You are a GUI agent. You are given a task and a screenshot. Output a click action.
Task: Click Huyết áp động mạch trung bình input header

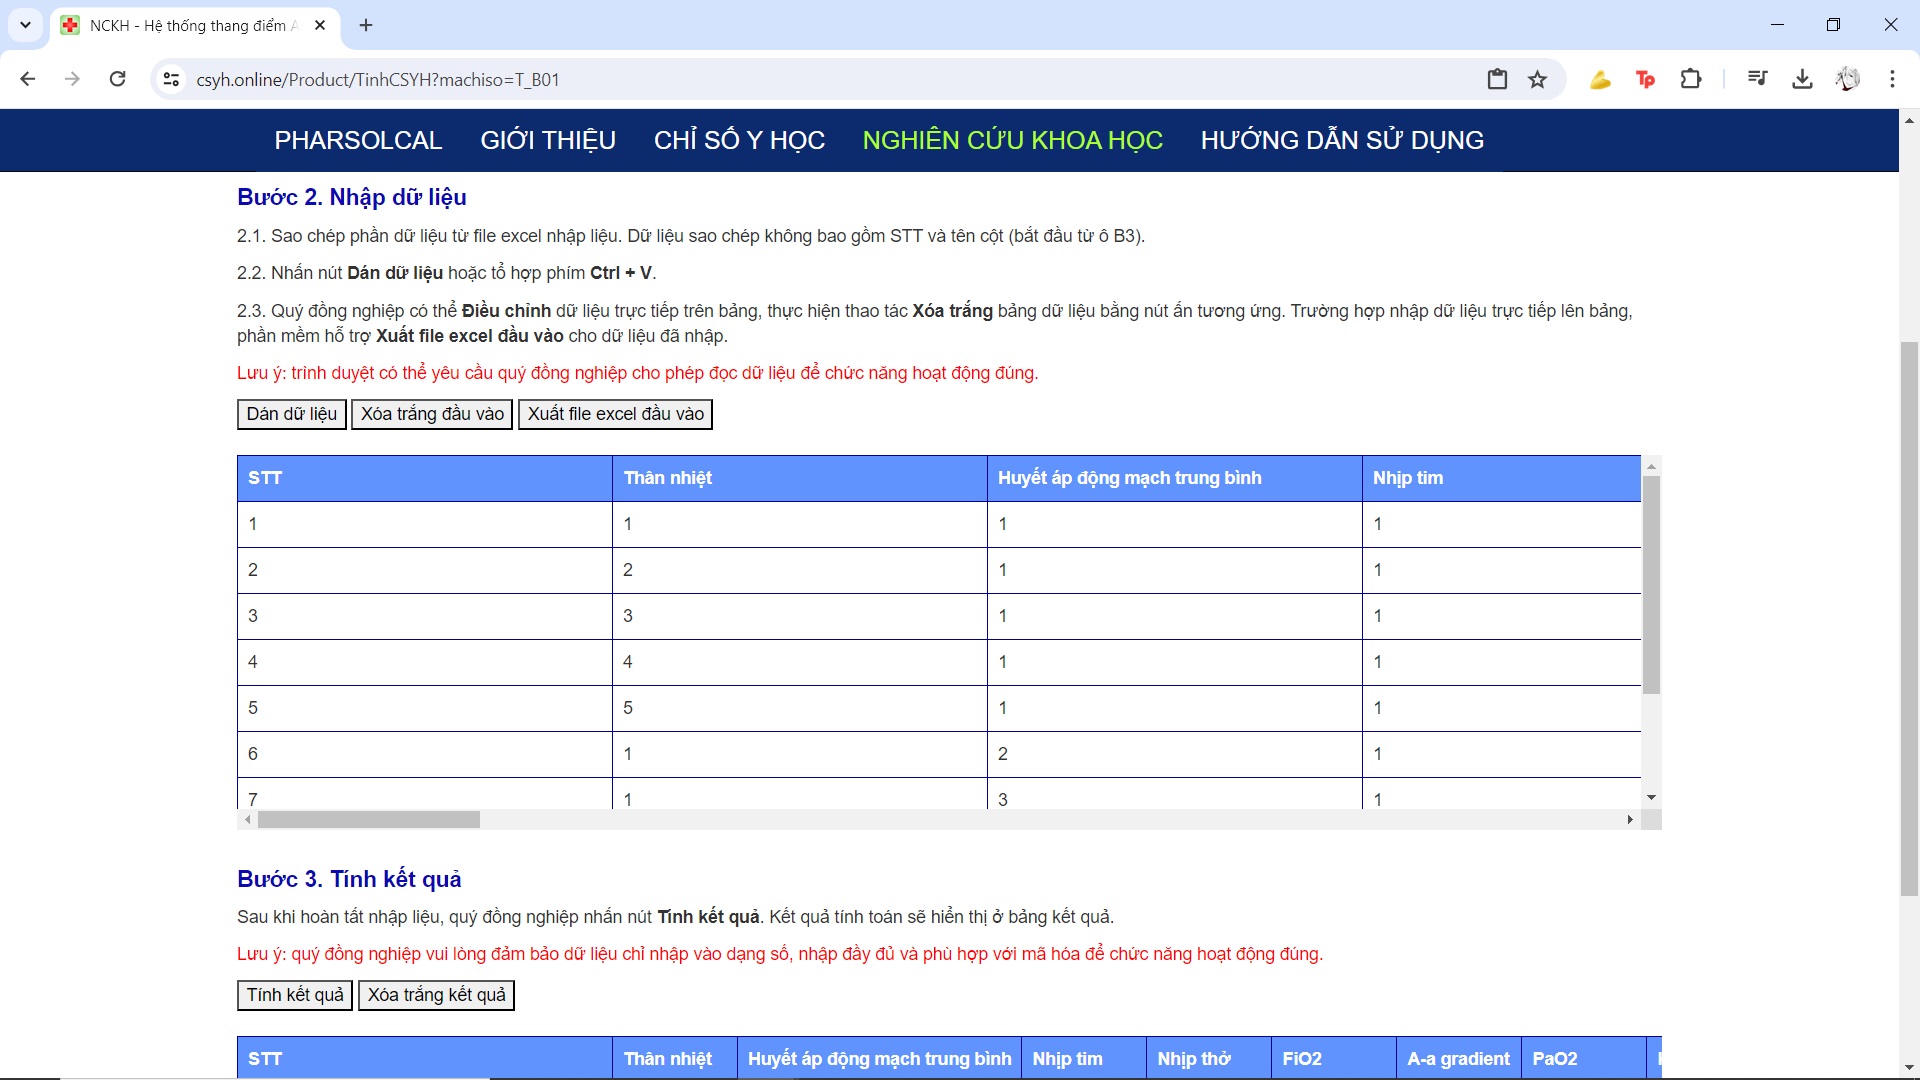point(1175,478)
